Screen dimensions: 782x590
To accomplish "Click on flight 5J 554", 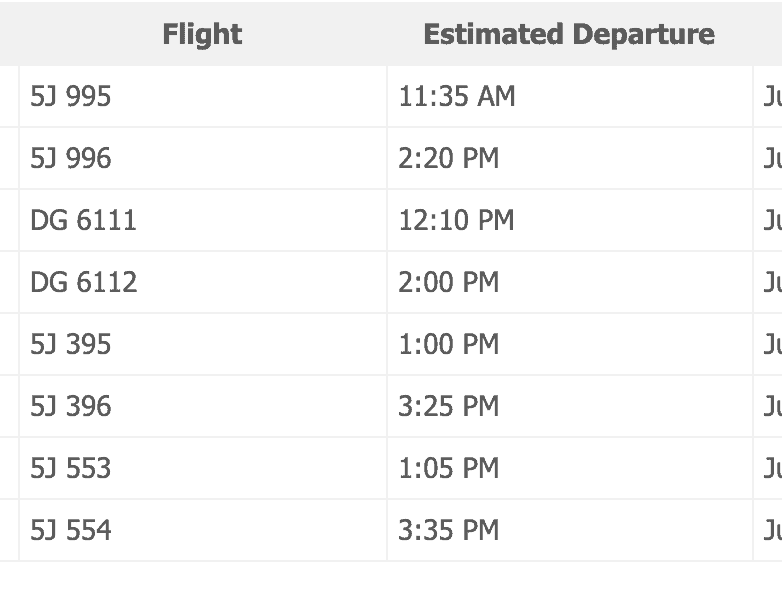I will click(71, 531).
